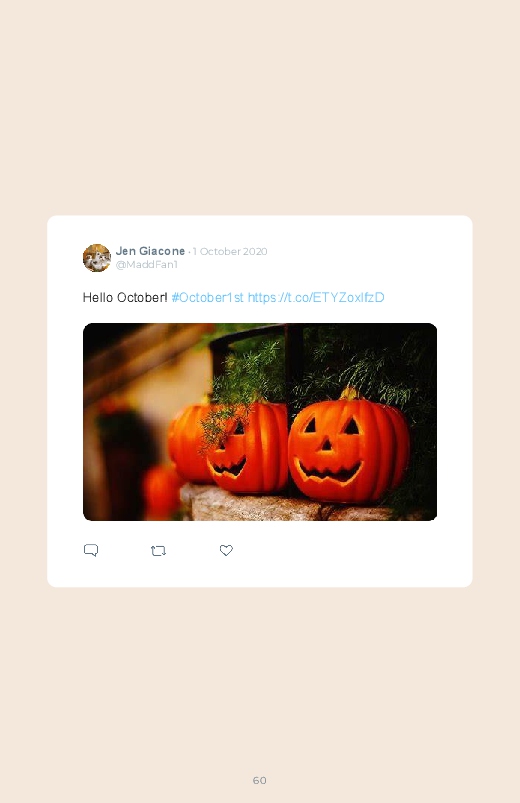This screenshot has width=520, height=803.
Task: Click the reply speech bubble icon
Action: tap(91, 550)
